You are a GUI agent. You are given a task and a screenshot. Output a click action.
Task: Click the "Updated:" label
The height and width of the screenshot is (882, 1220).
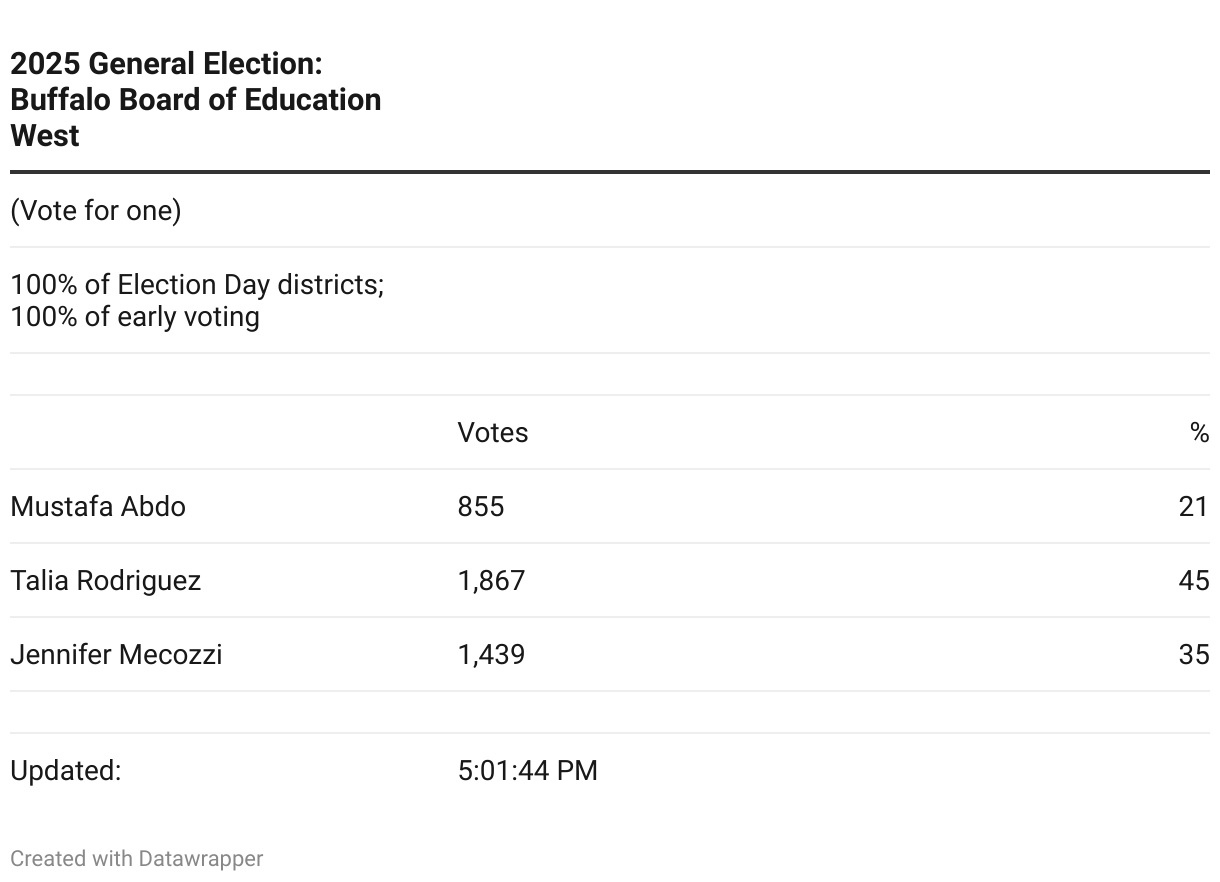pyautogui.click(x=66, y=771)
